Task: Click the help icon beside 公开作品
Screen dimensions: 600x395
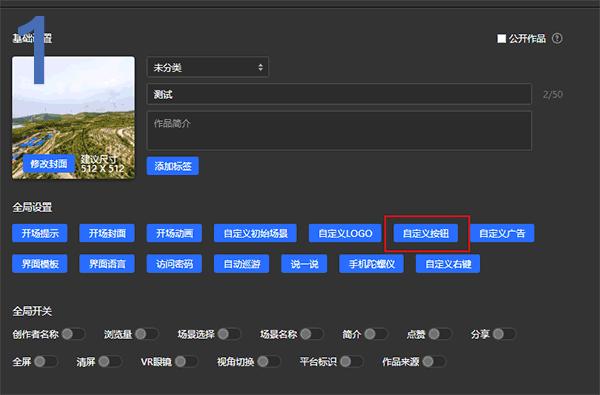Action: click(x=557, y=38)
